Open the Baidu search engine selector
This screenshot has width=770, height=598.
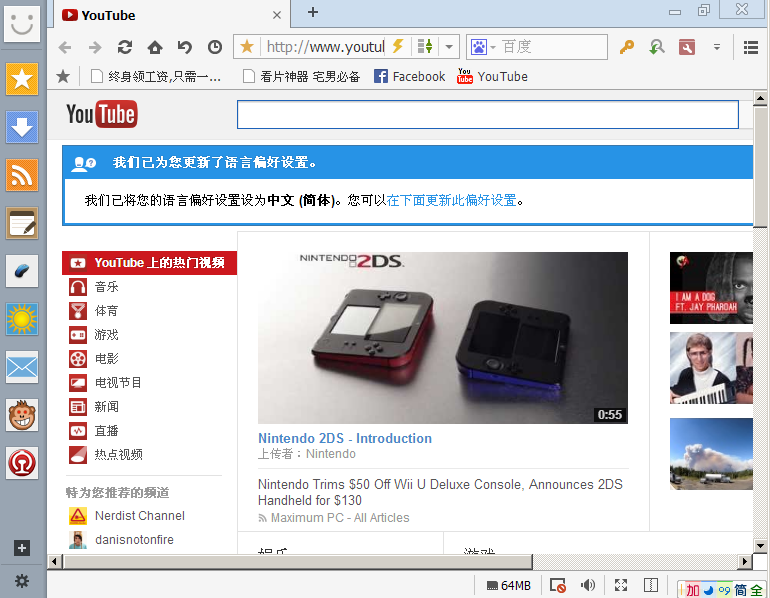point(483,47)
